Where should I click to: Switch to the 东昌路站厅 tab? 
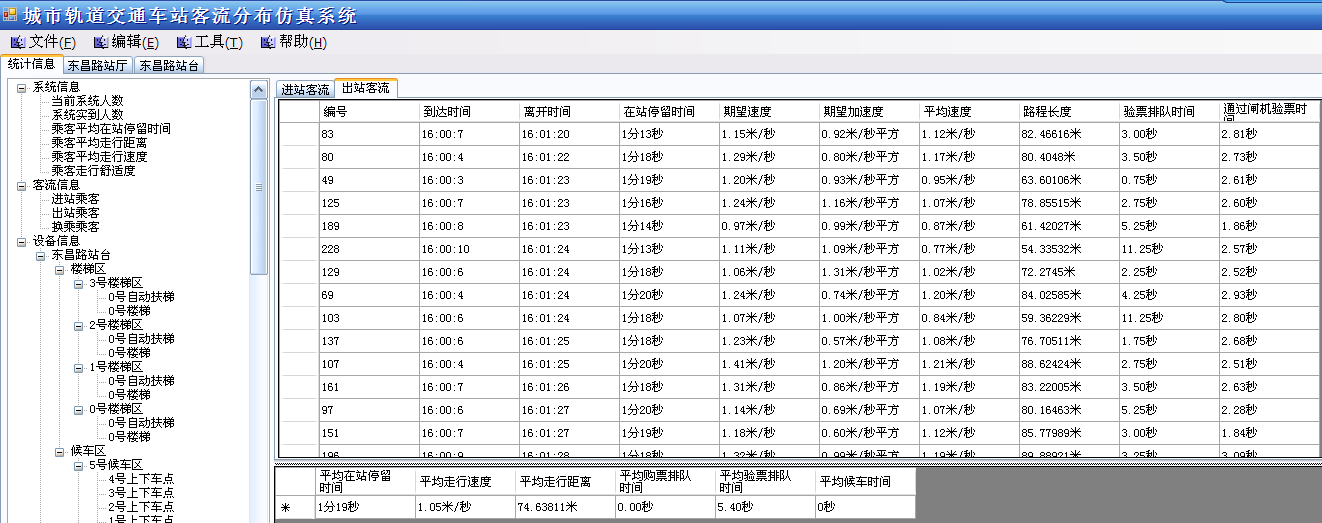coord(97,66)
